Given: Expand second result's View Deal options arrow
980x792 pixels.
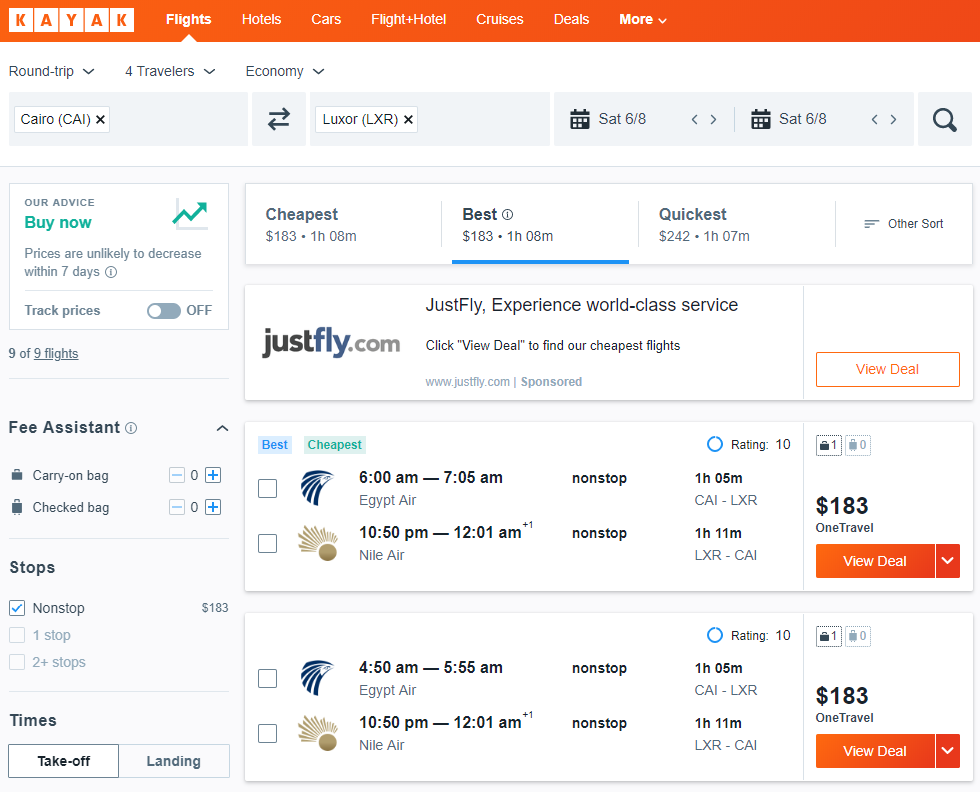Looking at the screenshot, I should point(948,751).
